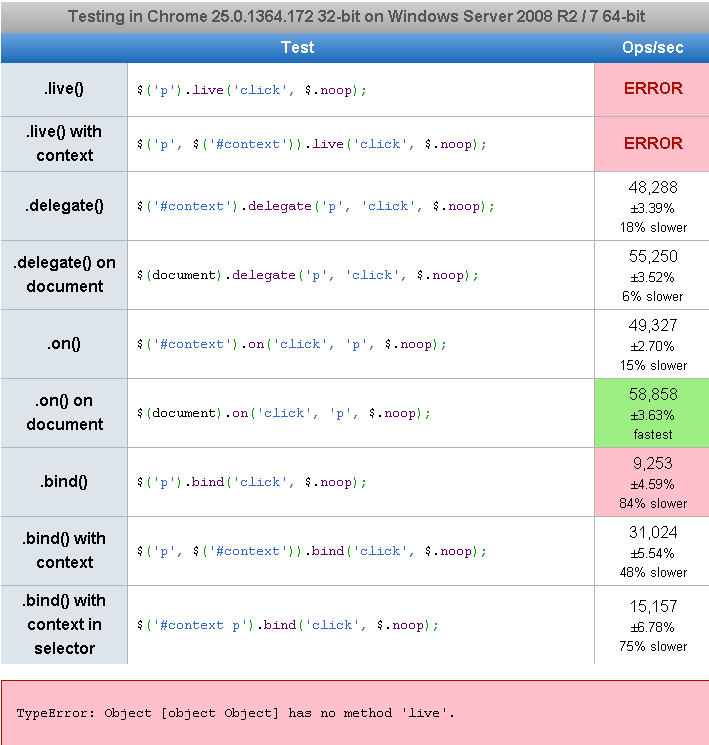The height and width of the screenshot is (745, 709).
Task: Select the '.live()' row label
Action: 64,89
